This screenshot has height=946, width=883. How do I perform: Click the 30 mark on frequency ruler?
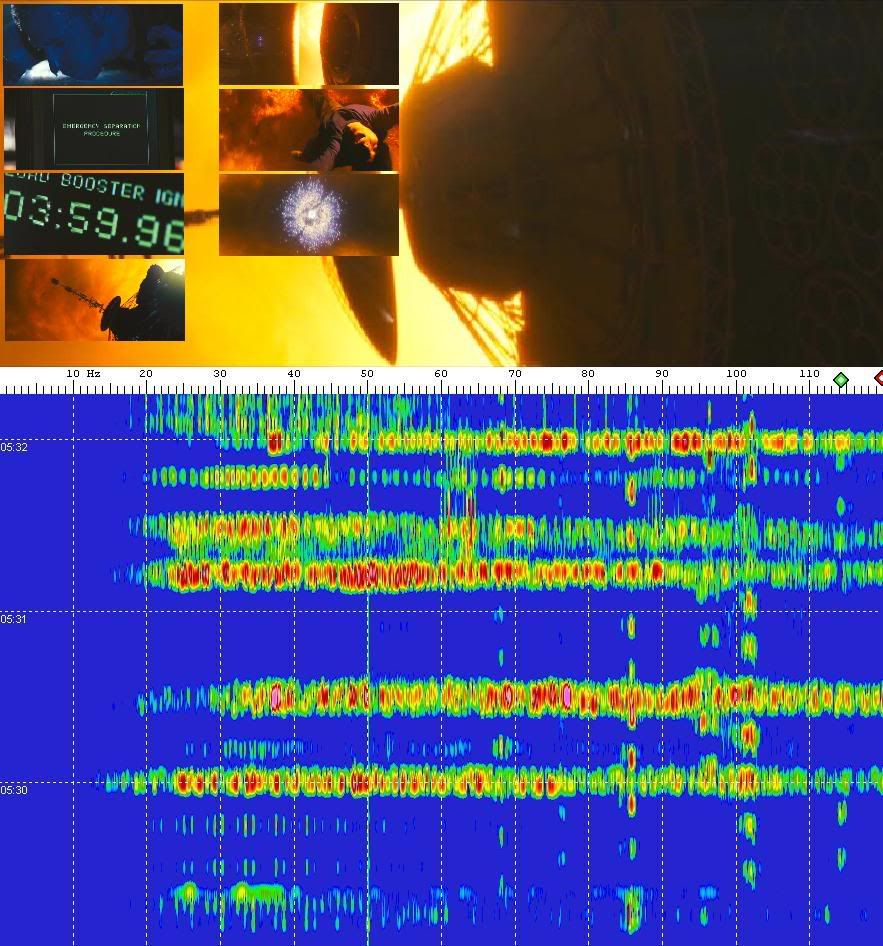(x=220, y=374)
